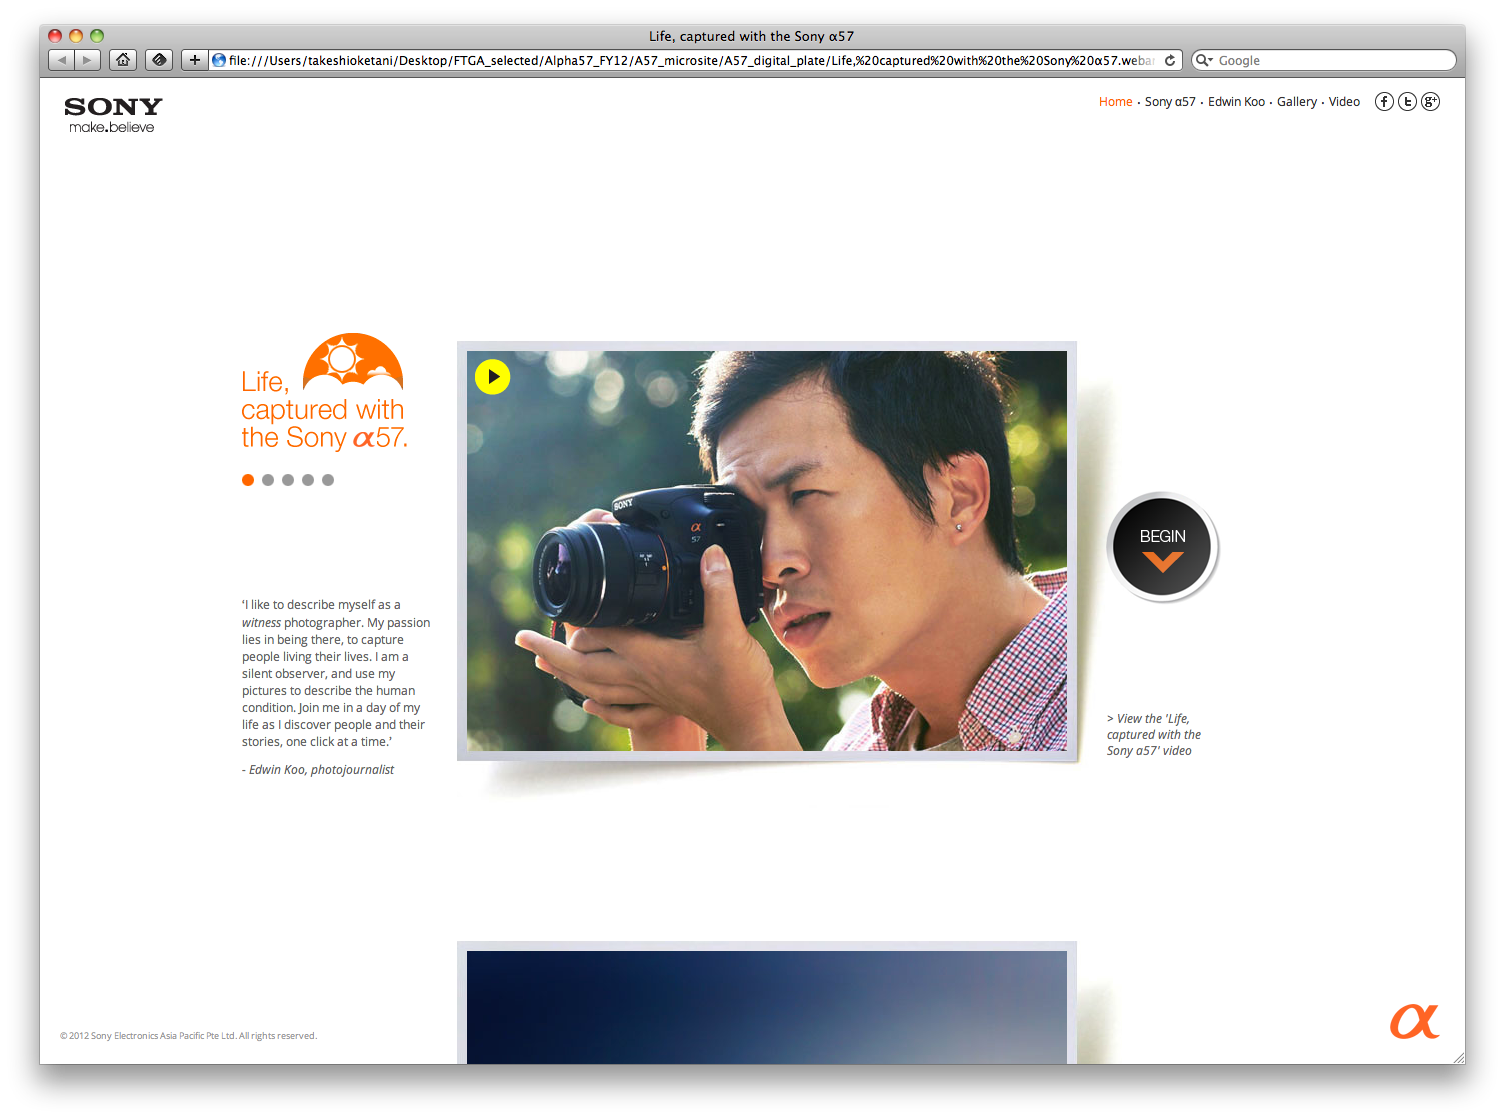This screenshot has height=1119, width=1505.
Task: Select the second pagination dot
Action: 268,480
